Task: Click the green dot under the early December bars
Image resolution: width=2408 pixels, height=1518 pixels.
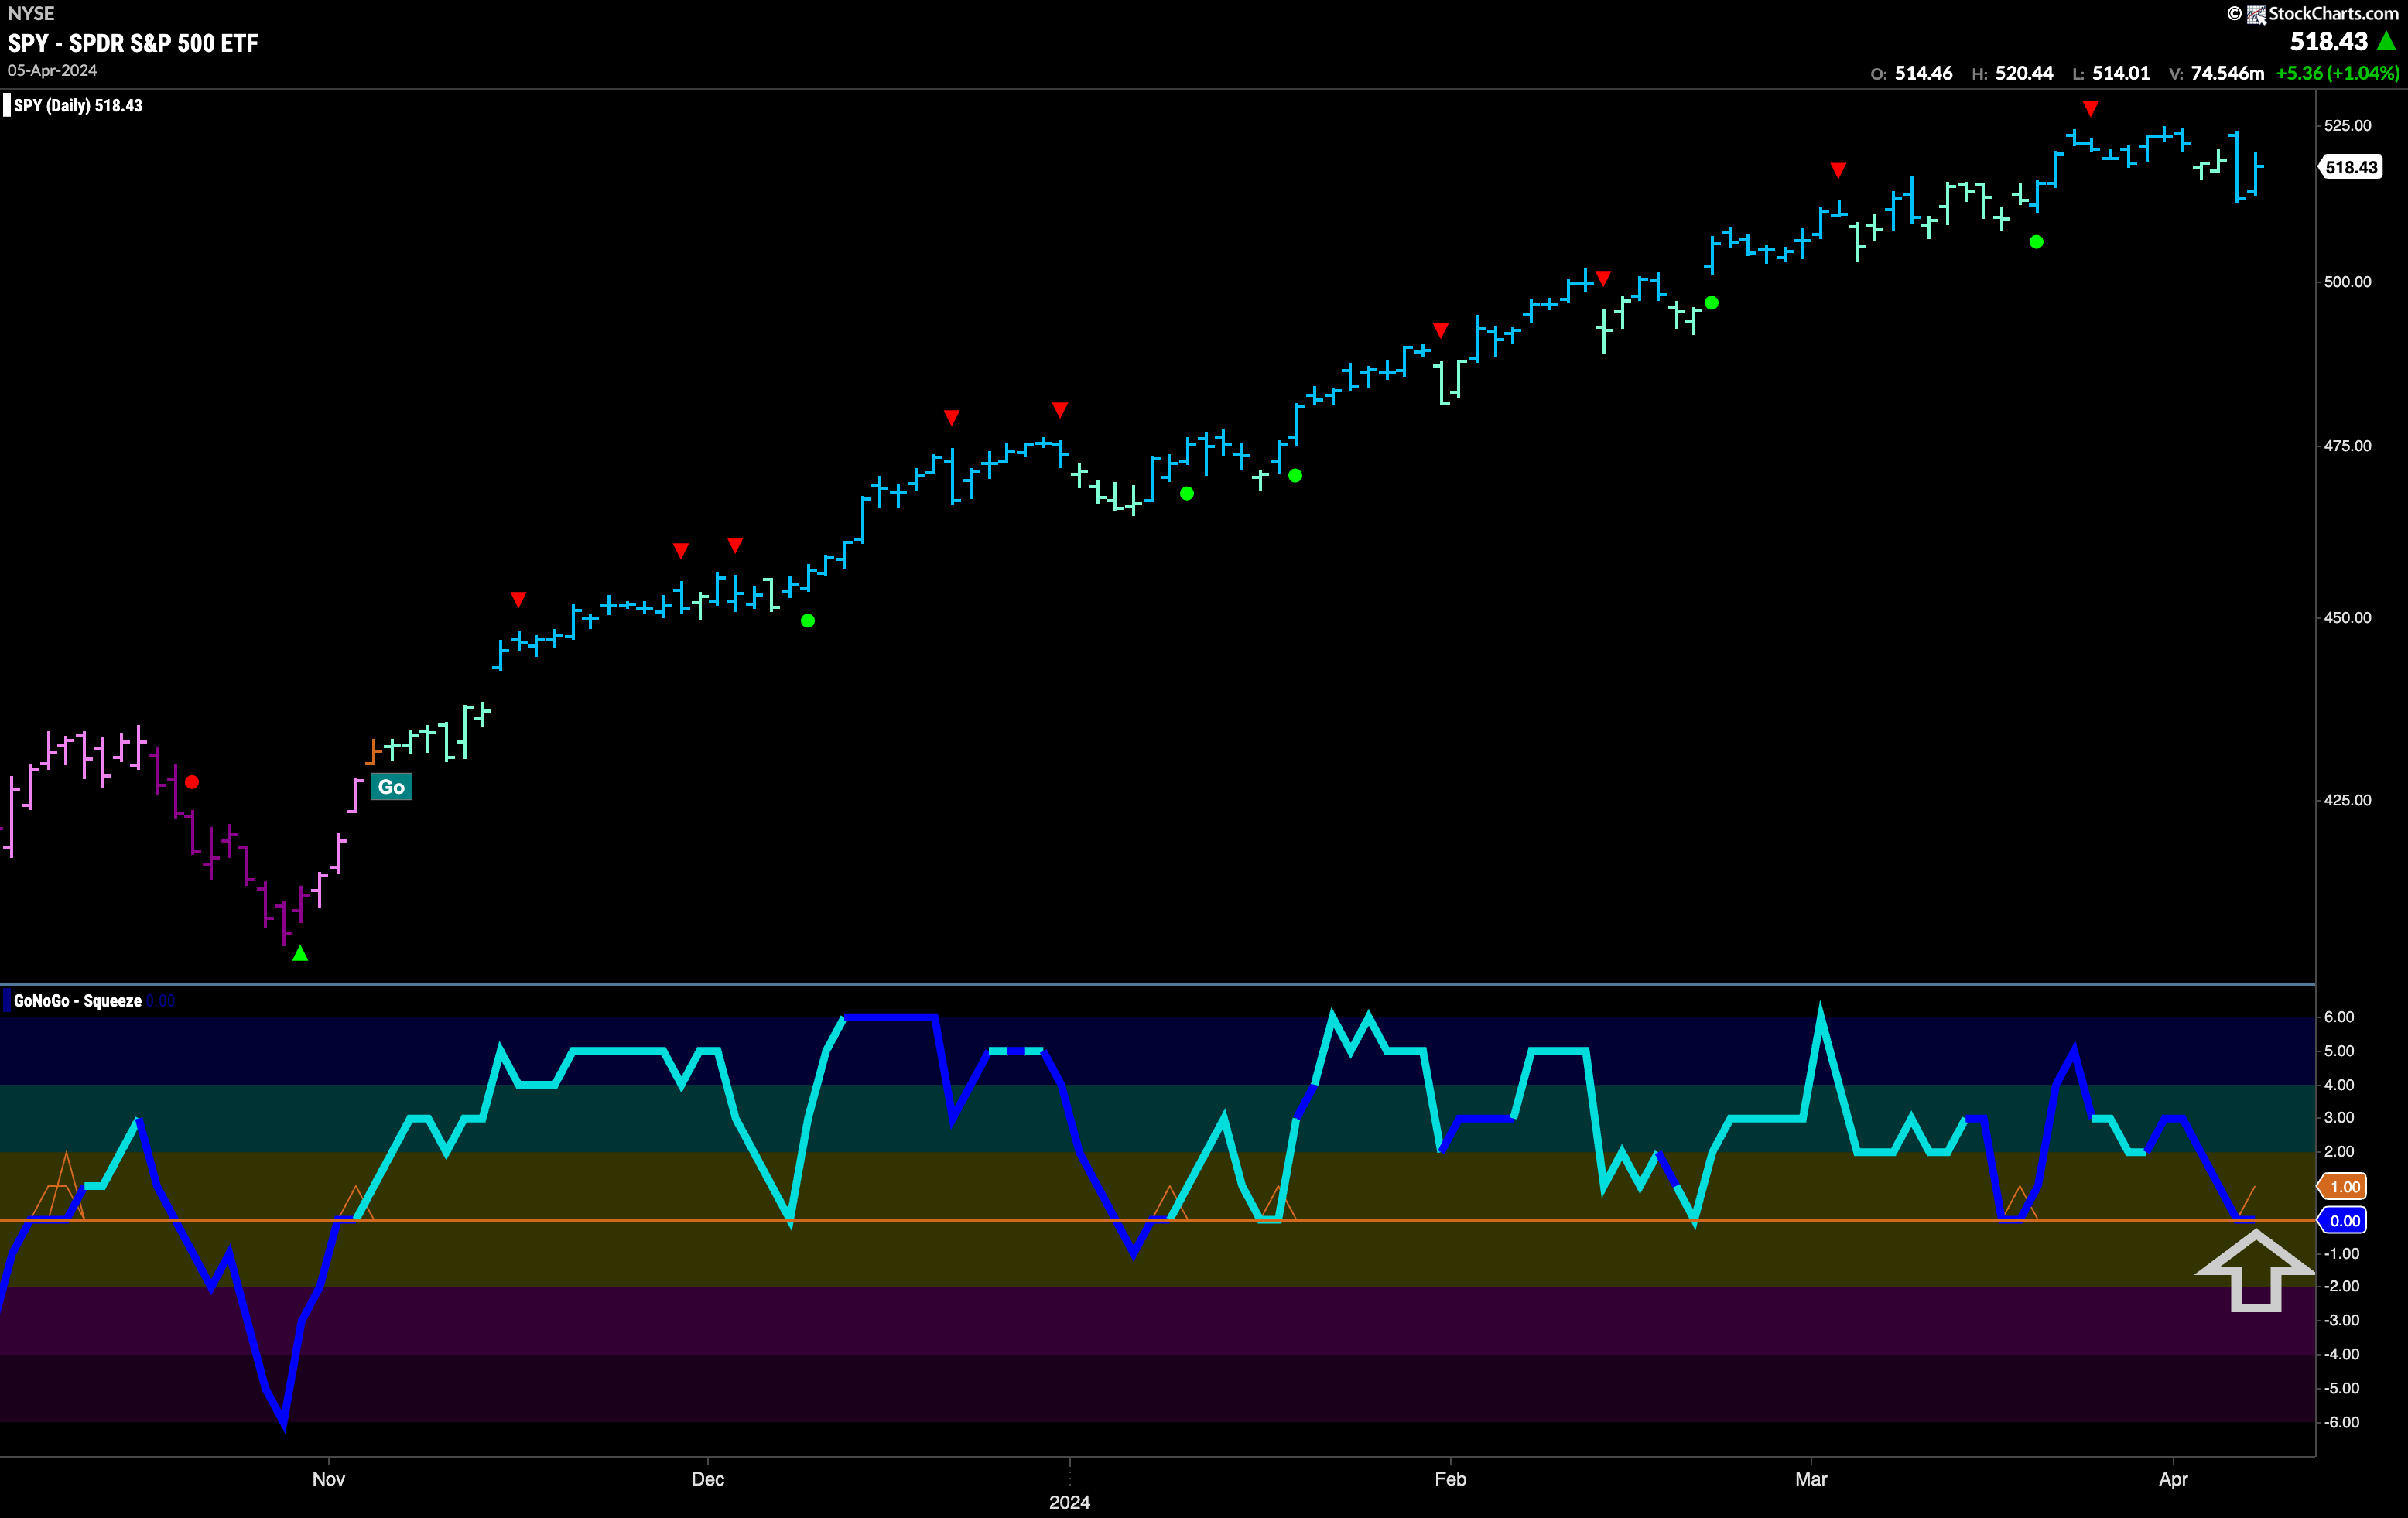Action: (x=808, y=621)
